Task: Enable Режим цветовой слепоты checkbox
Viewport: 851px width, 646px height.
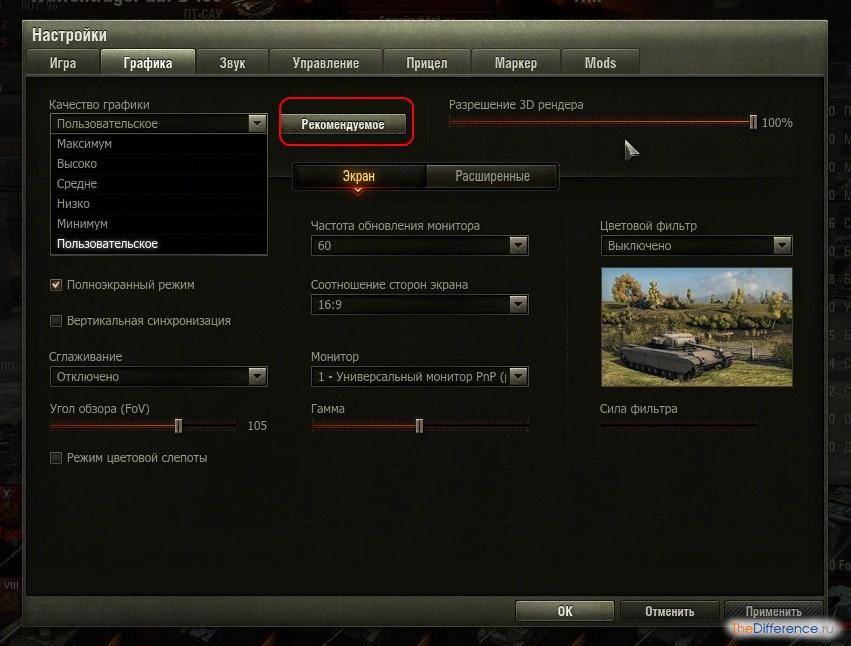Action: (57, 458)
